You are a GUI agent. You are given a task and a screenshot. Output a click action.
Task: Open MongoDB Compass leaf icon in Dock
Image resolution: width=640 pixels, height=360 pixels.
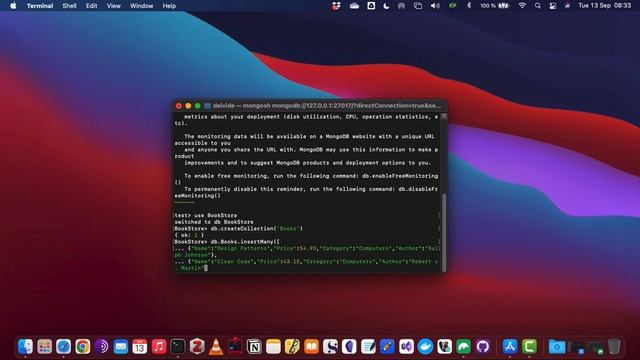(463, 347)
